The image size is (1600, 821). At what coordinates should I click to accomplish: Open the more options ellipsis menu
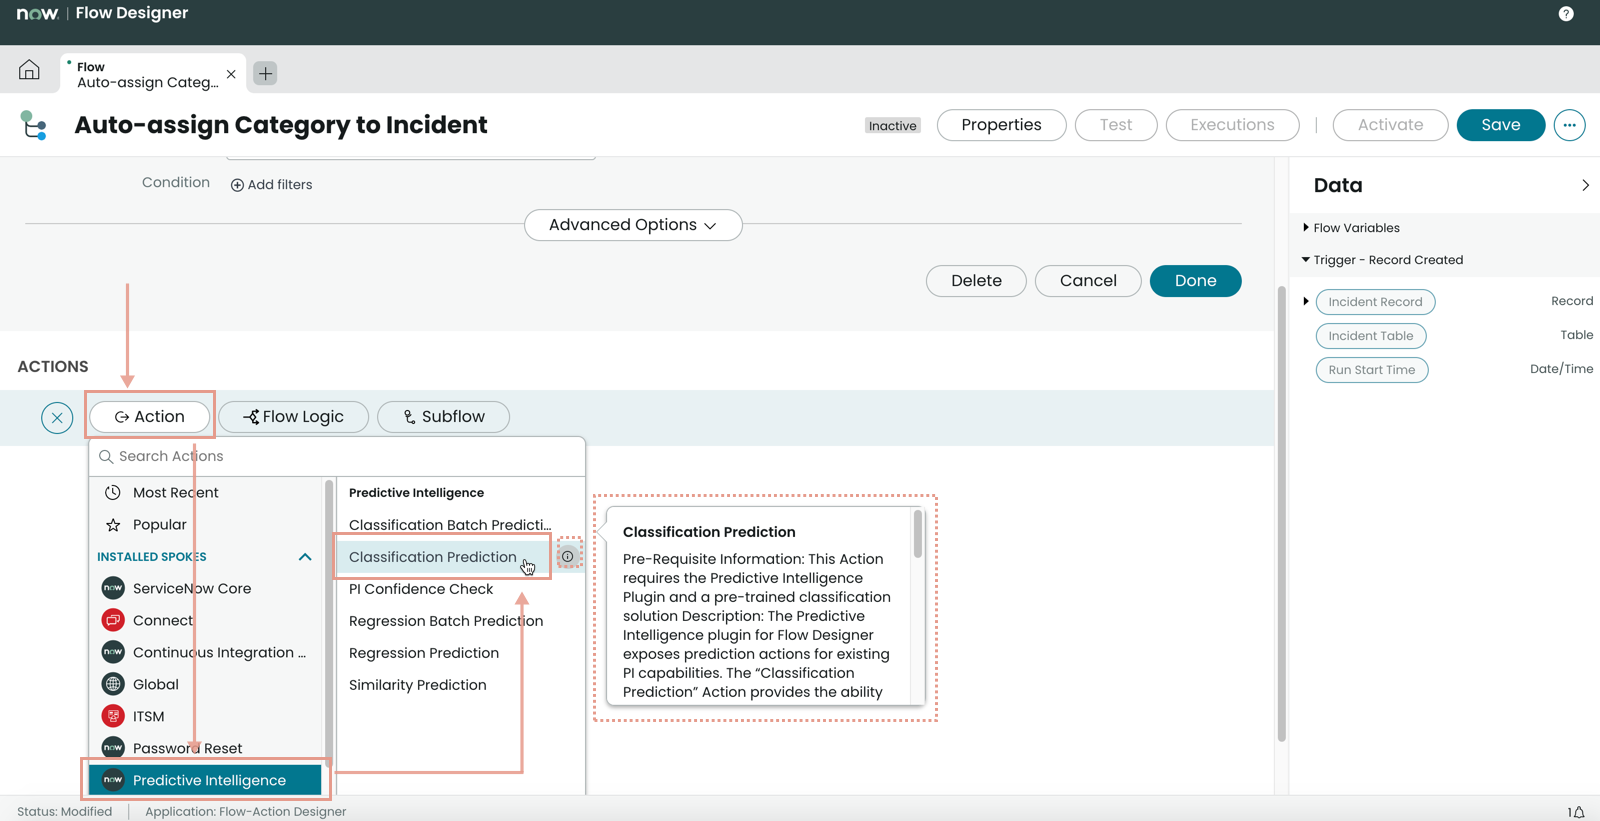(1569, 125)
